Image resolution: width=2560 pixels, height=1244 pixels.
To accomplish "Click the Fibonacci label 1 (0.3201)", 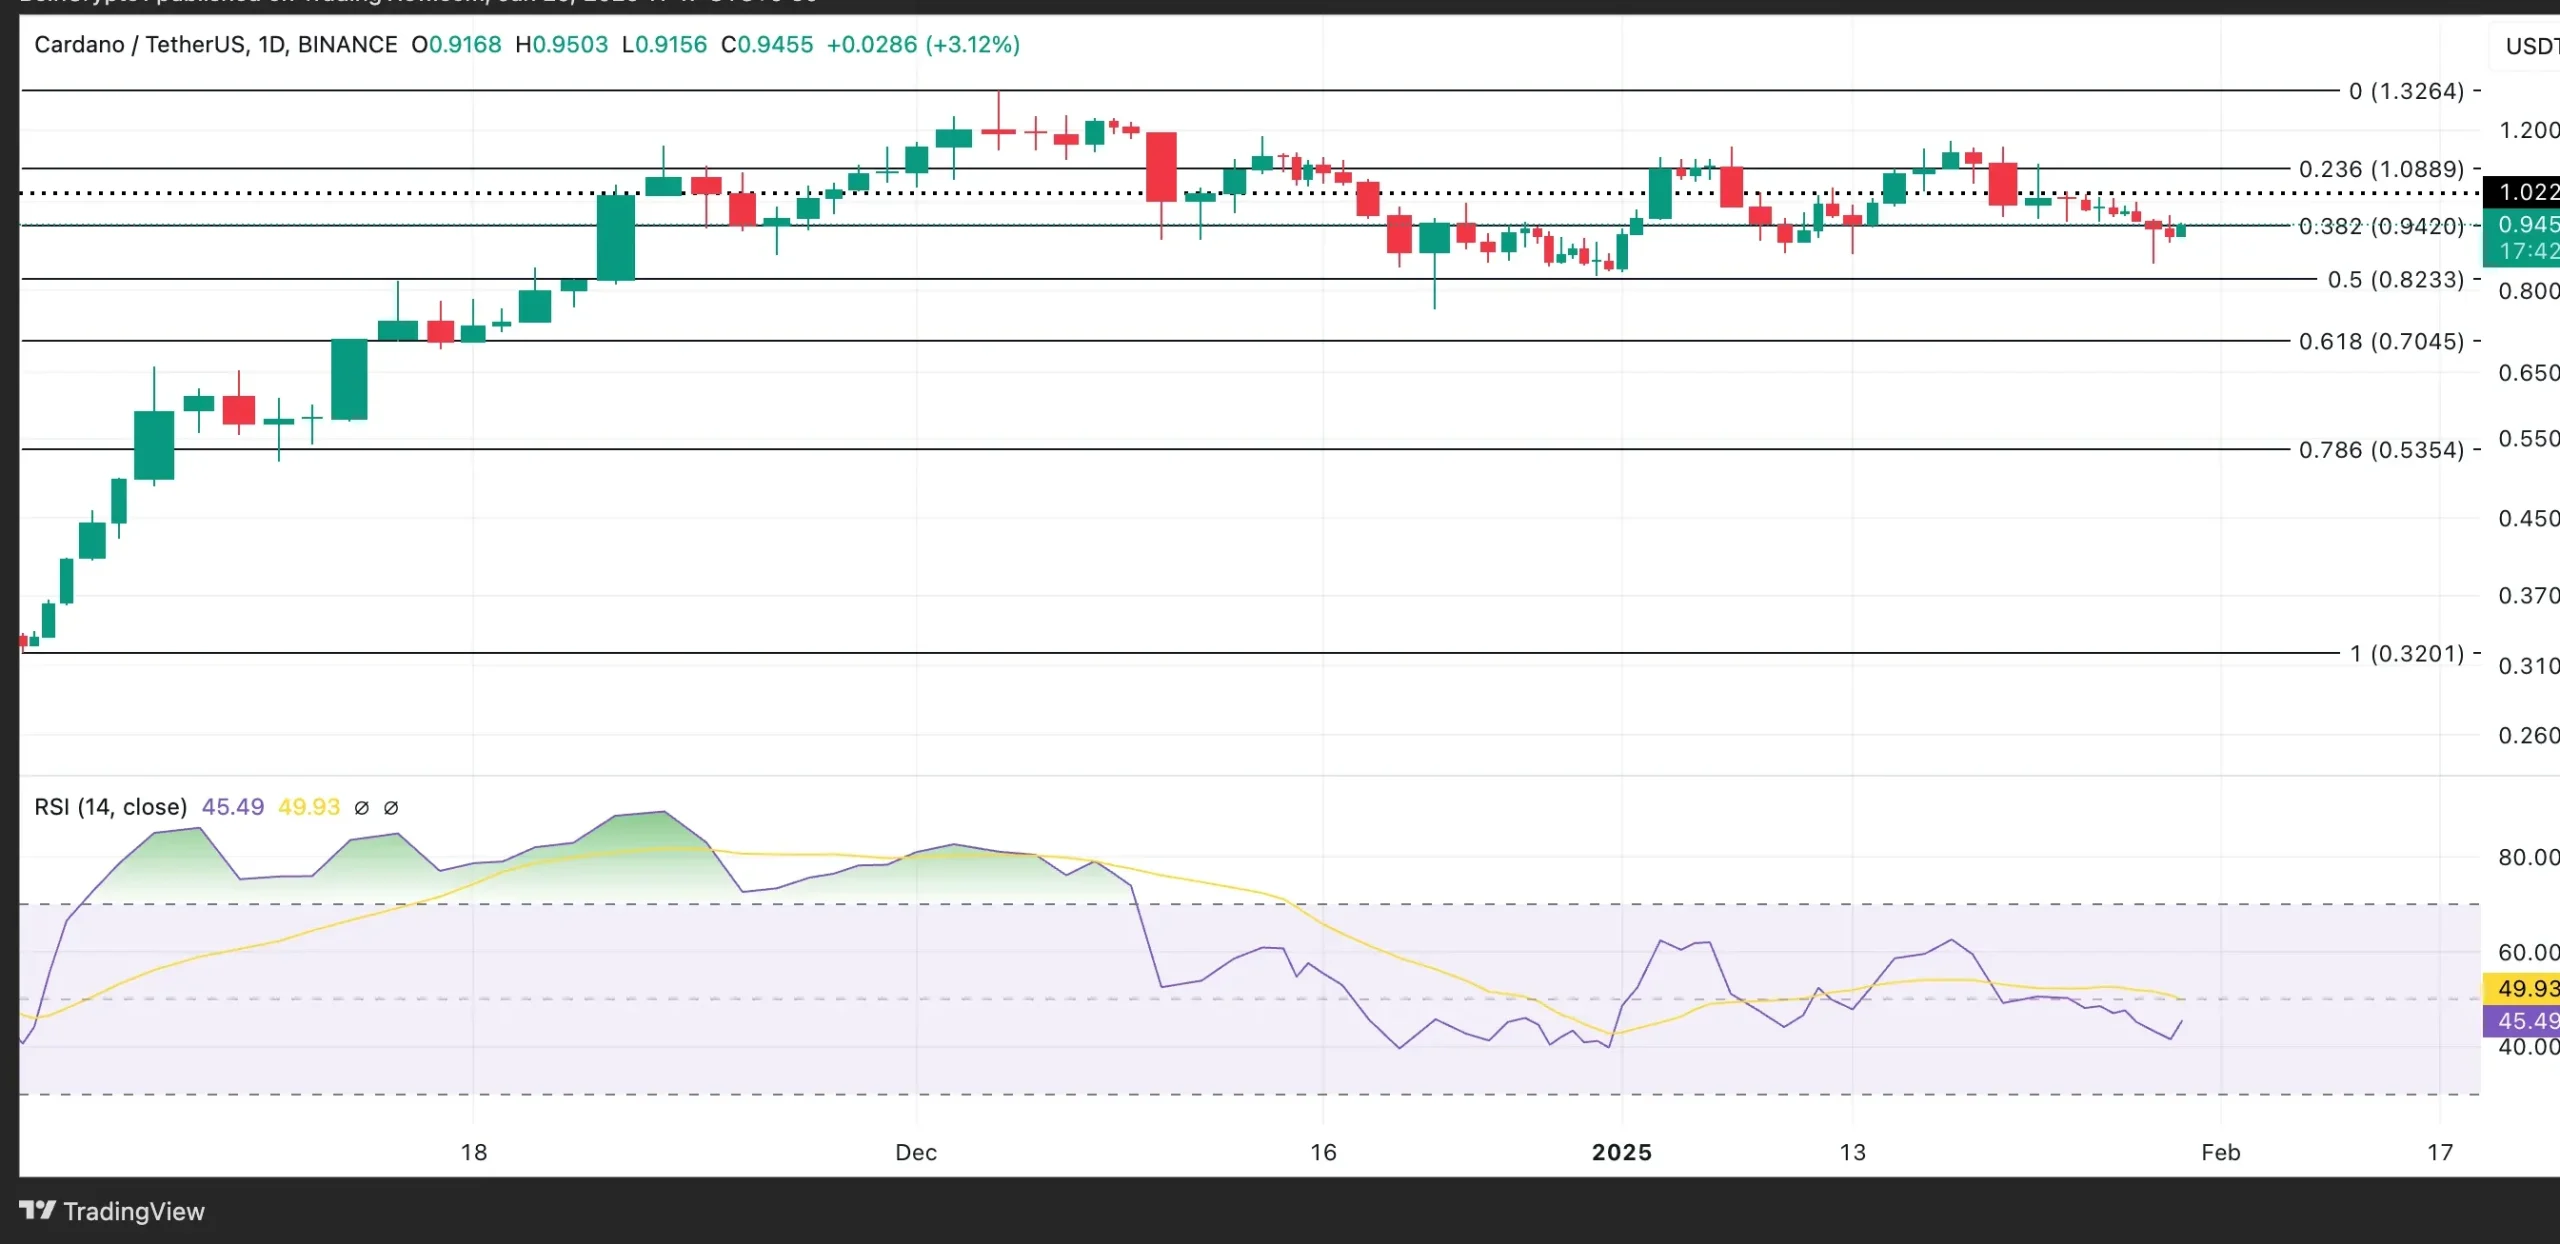I will tap(2406, 654).
